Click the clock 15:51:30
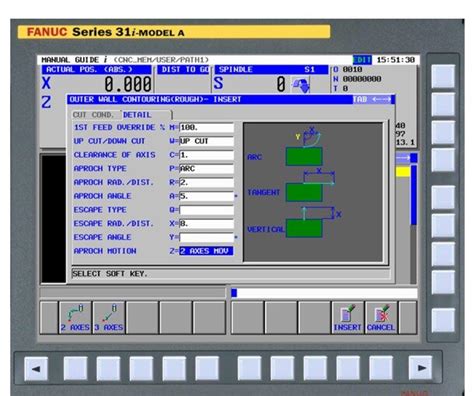The image size is (474, 396). point(396,60)
